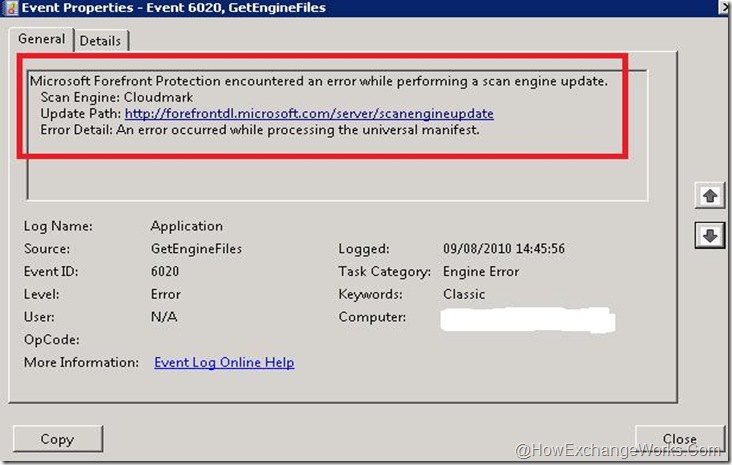Click the Task Category value 'Engine Error'

pyautogui.click(x=481, y=271)
